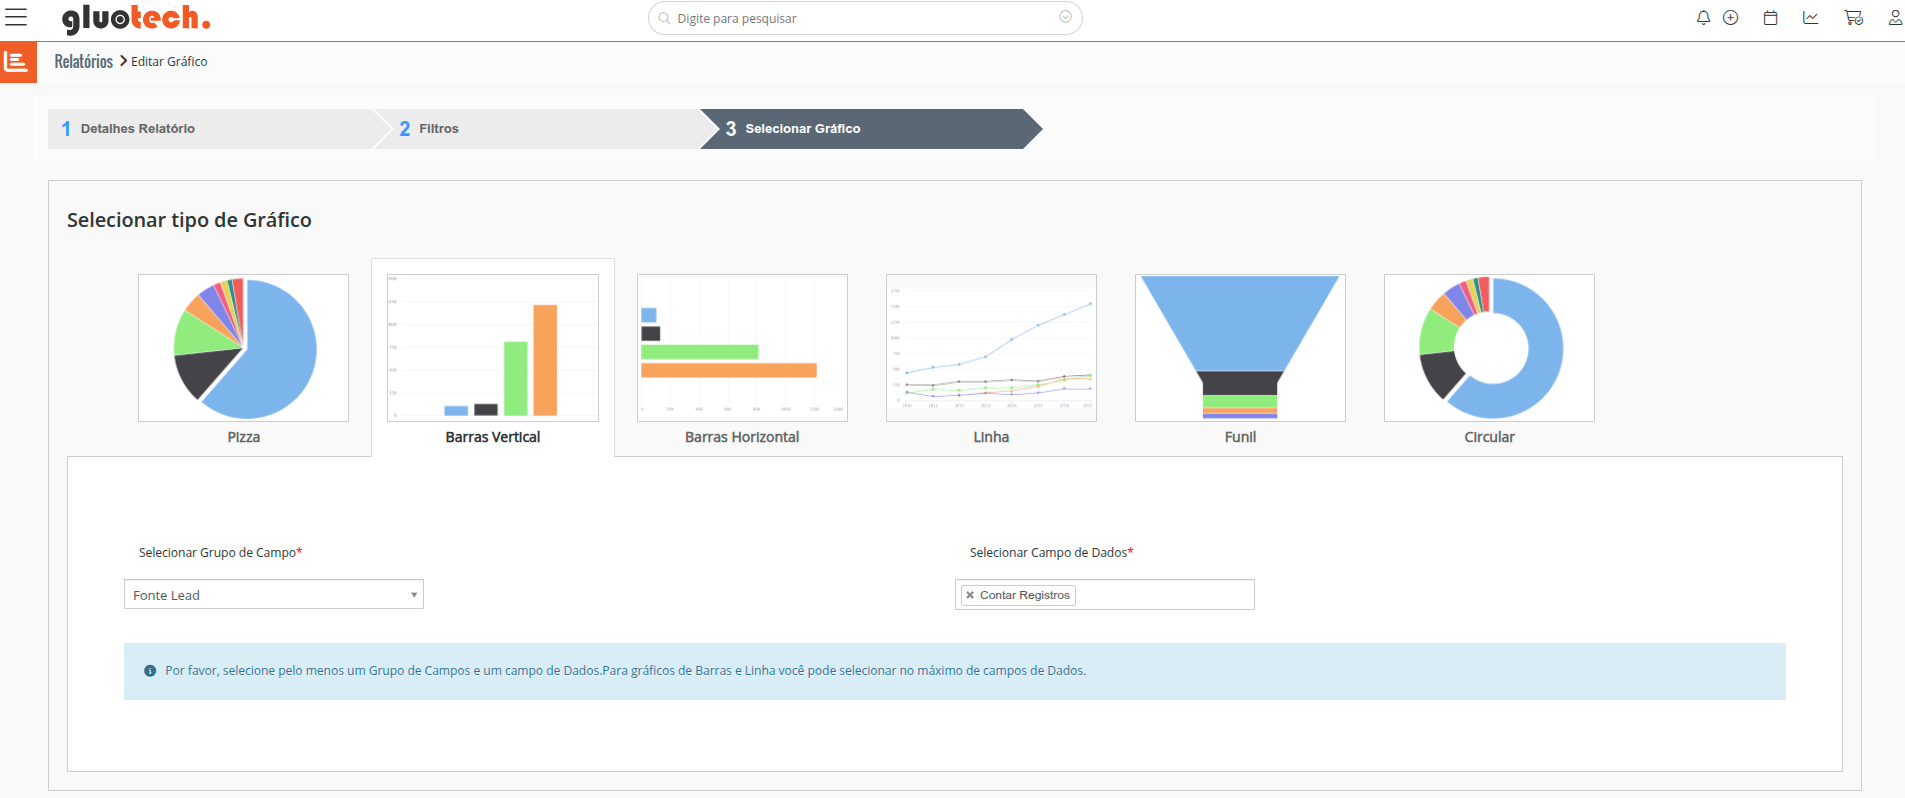Click the gluotech logo
Image resolution: width=1905 pixels, height=798 pixels.
point(136,18)
